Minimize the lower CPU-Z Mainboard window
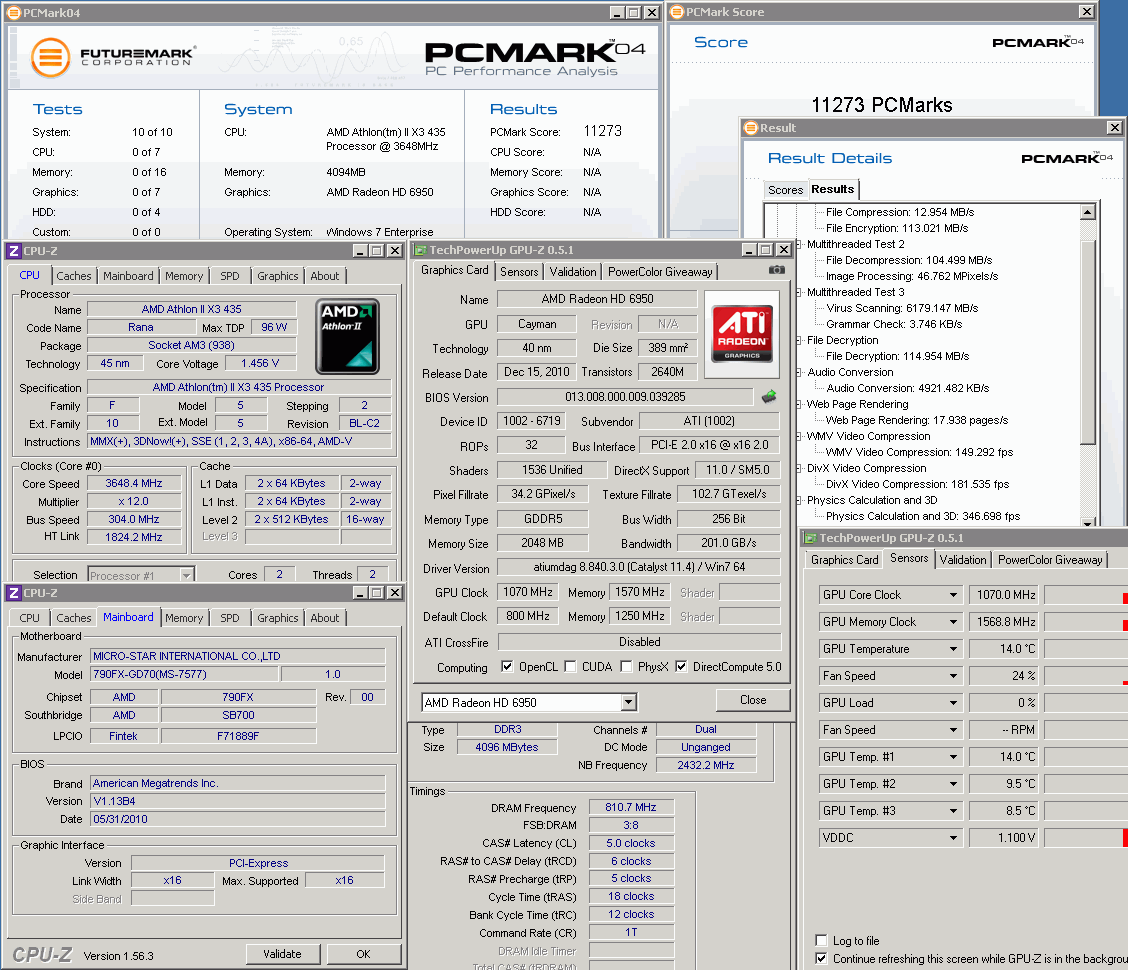This screenshot has width=1128, height=970. 360,592
